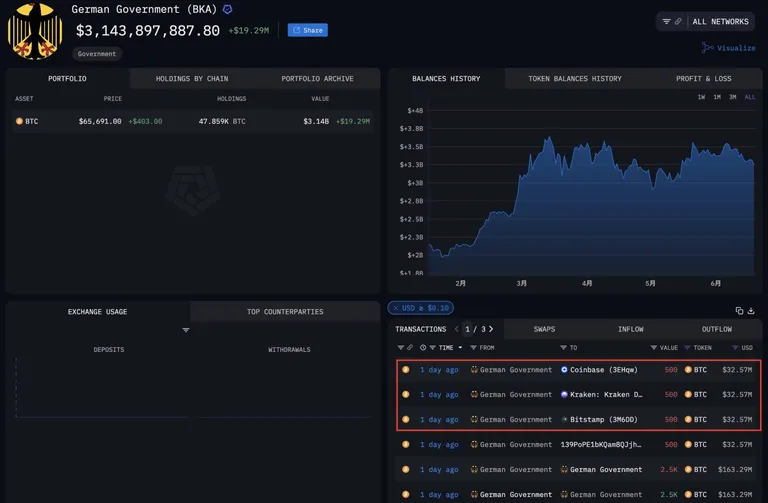
Task: Click the verified shield icon beside German Government
Action: tap(227, 9)
